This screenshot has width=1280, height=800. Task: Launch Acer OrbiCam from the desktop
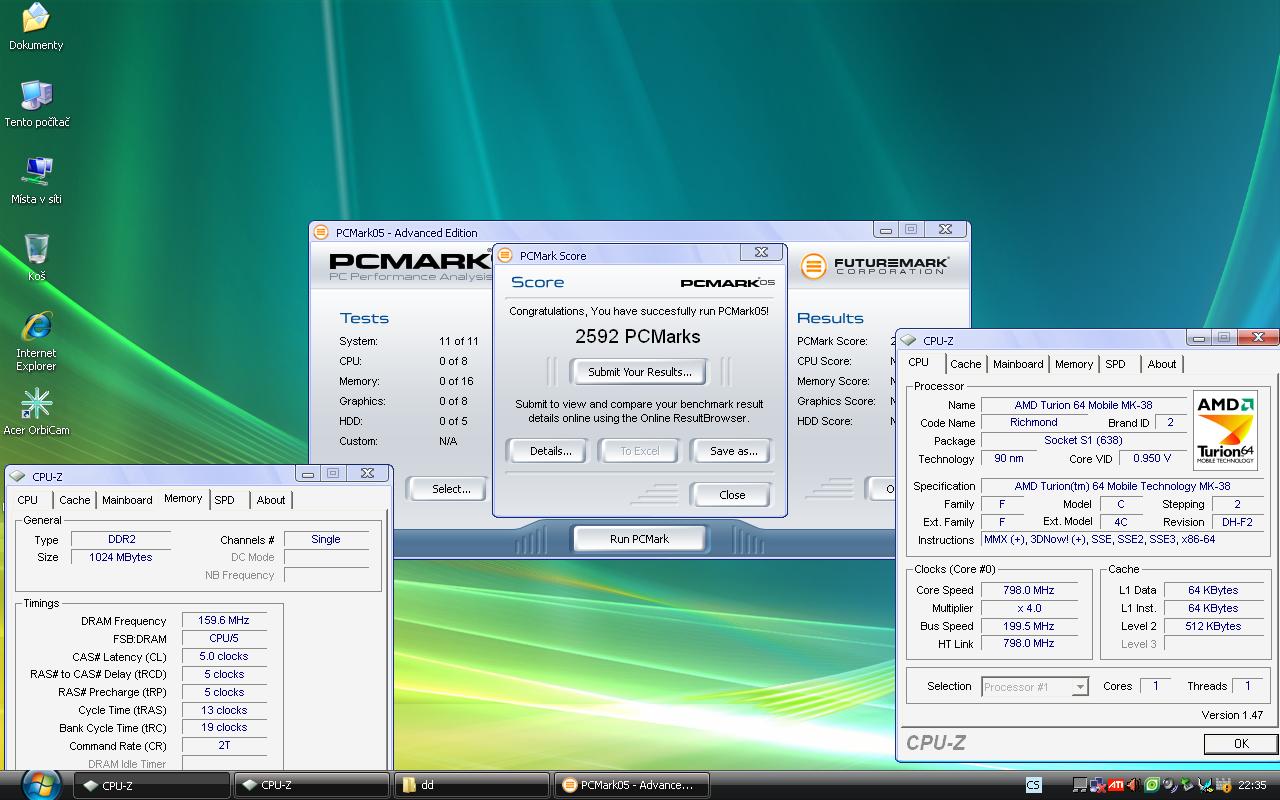pyautogui.click(x=37, y=412)
